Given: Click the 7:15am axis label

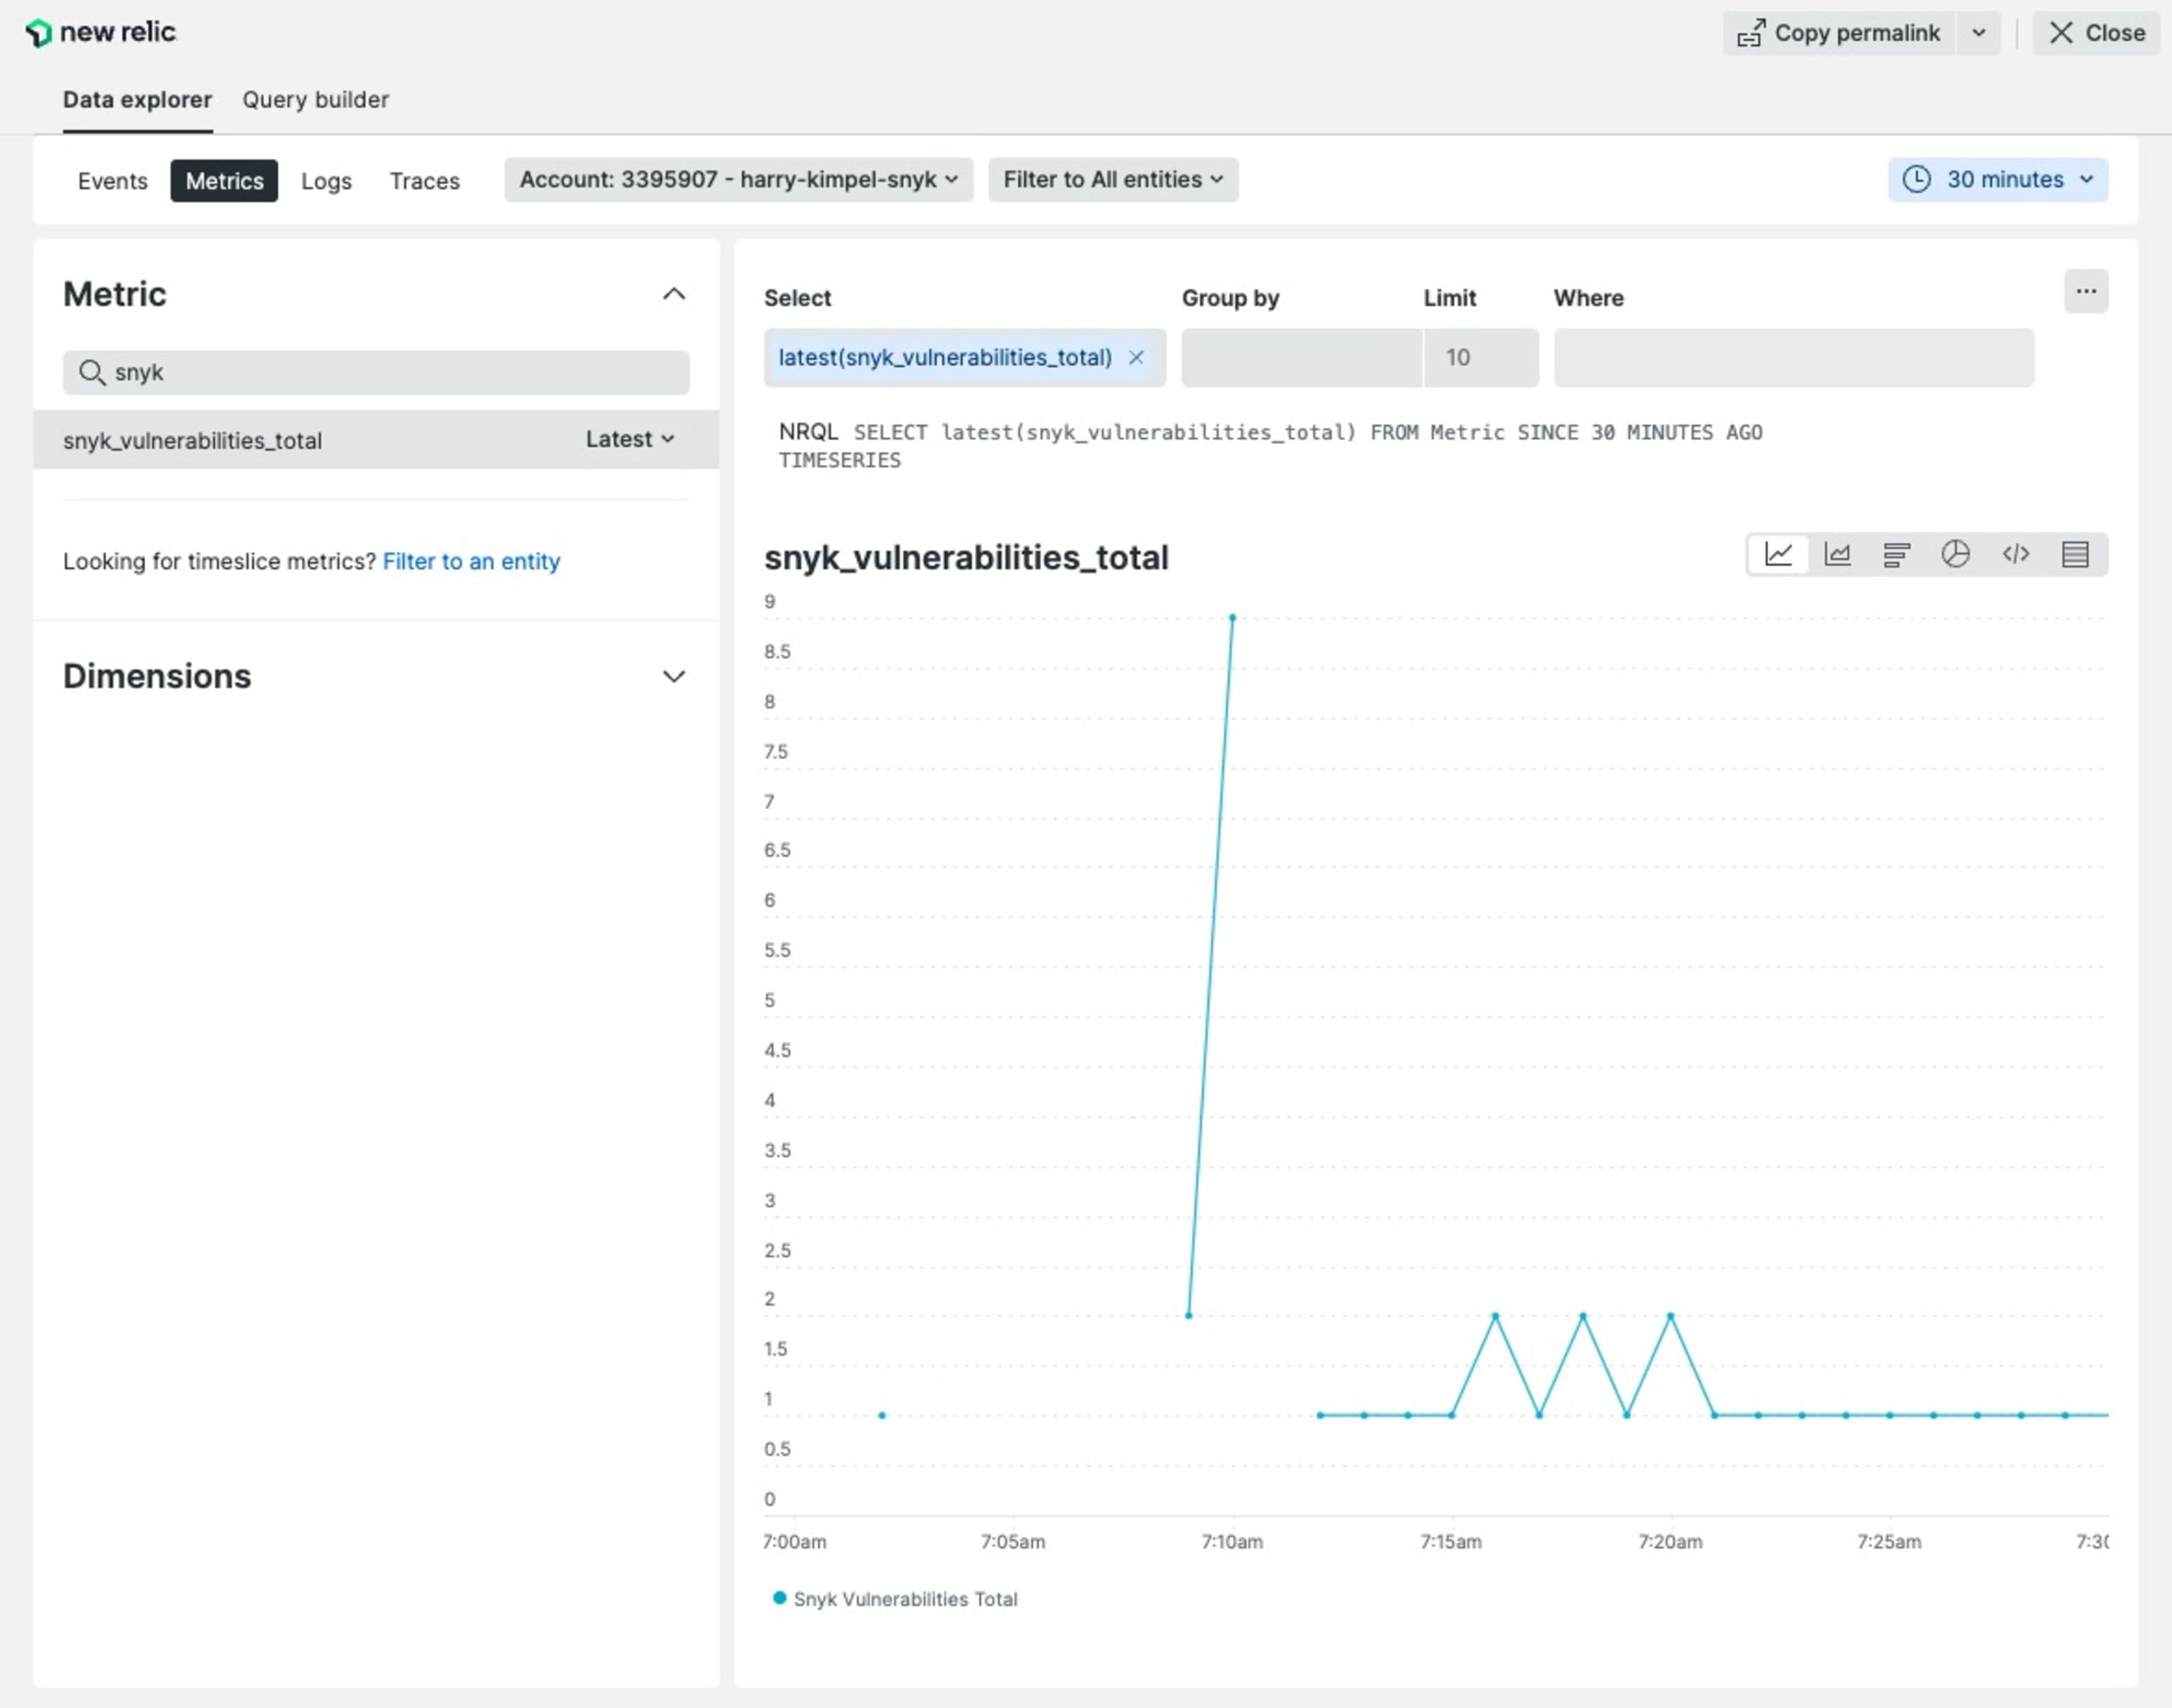Looking at the screenshot, I should tap(1451, 1541).
